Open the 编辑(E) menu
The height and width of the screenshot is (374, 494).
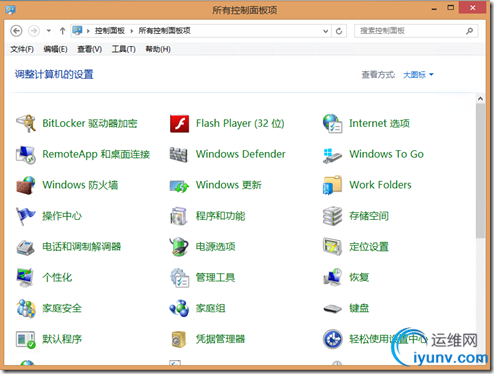point(55,49)
